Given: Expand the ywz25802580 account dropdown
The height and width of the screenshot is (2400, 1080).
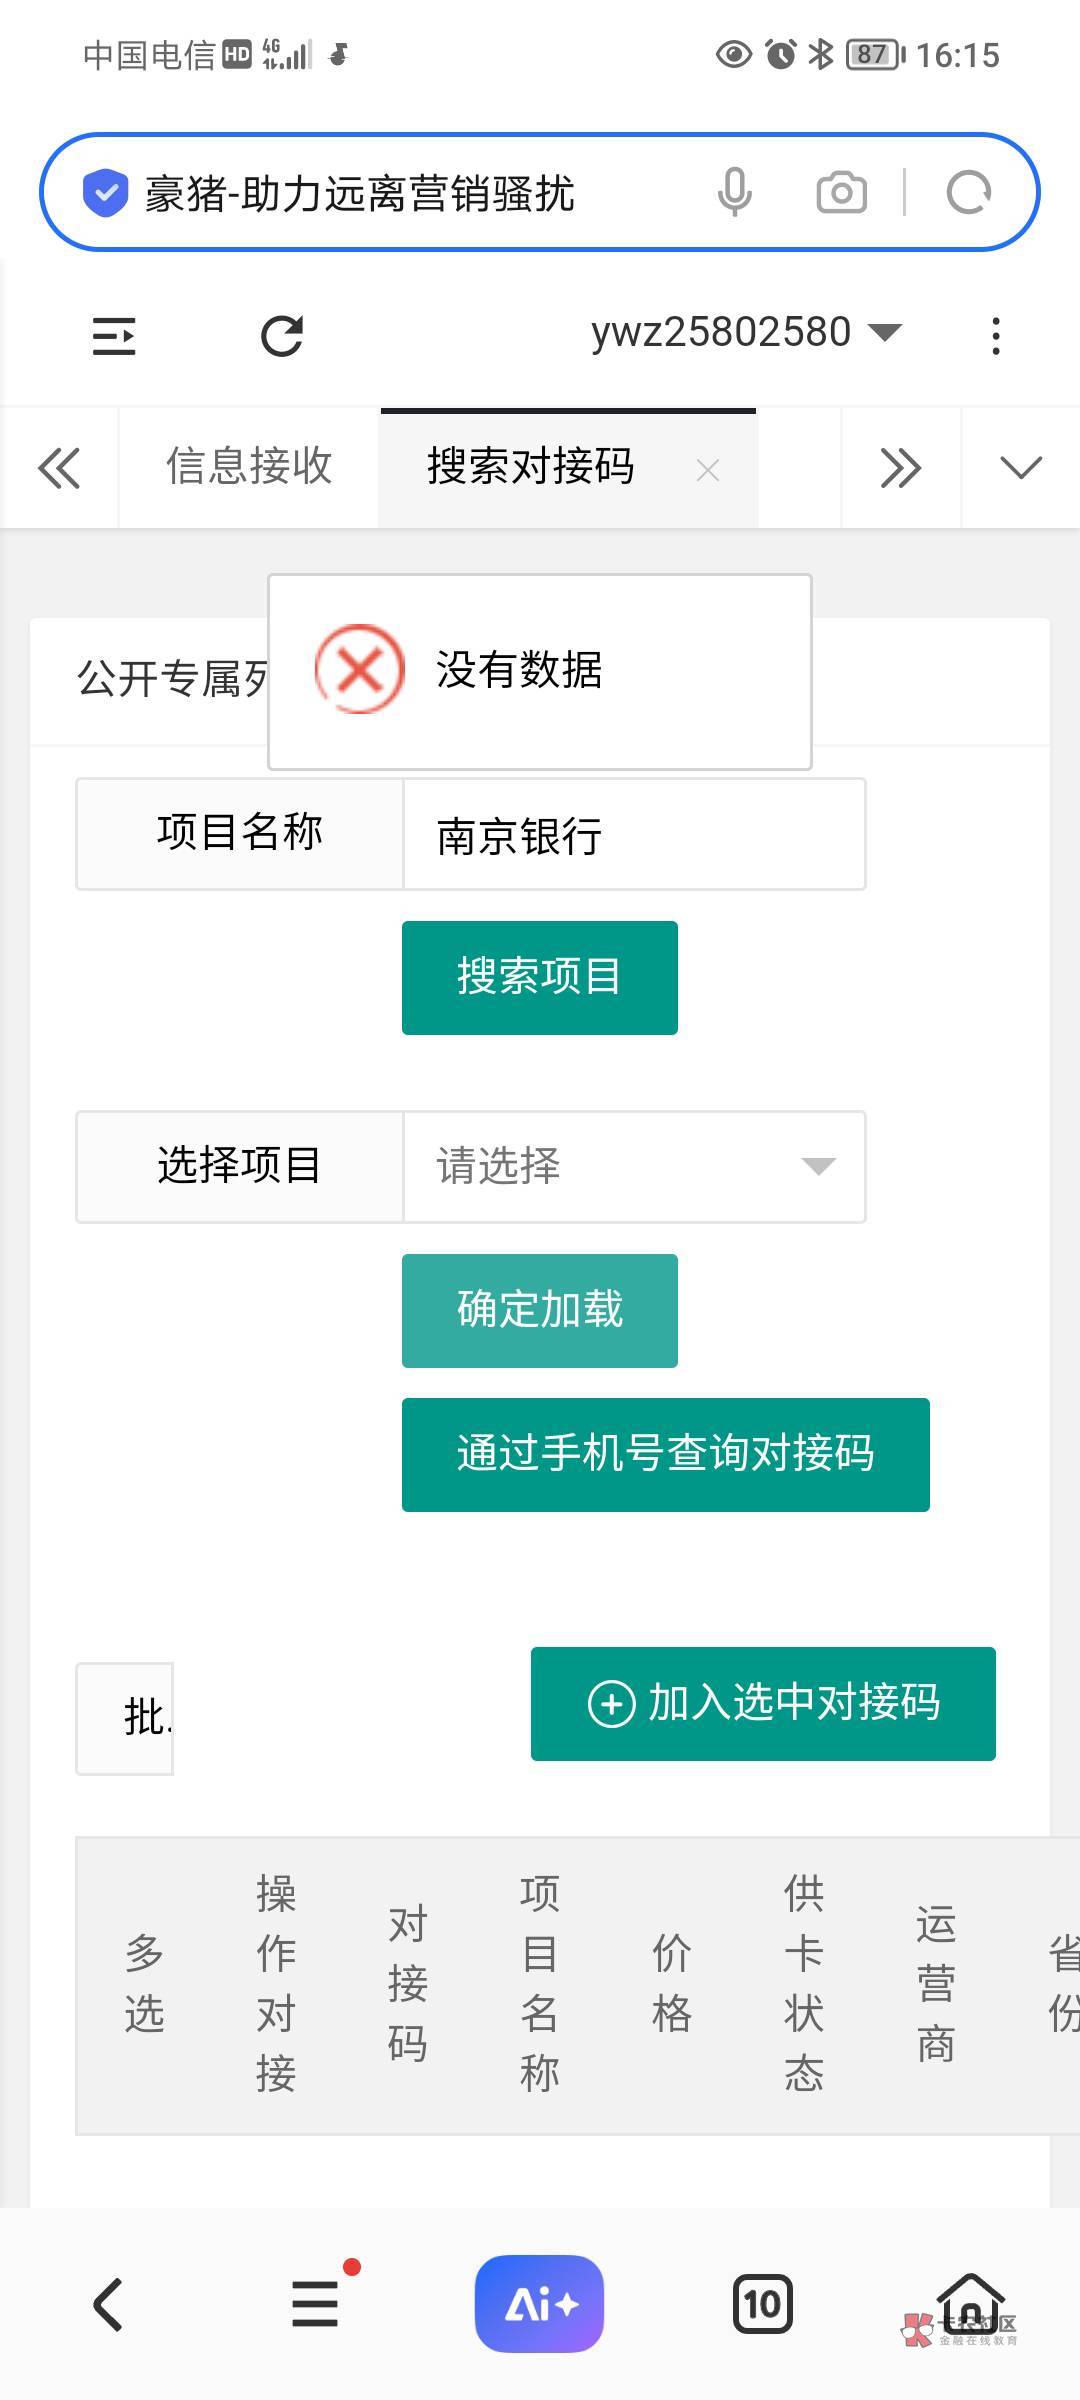Looking at the screenshot, I should [x=746, y=332].
